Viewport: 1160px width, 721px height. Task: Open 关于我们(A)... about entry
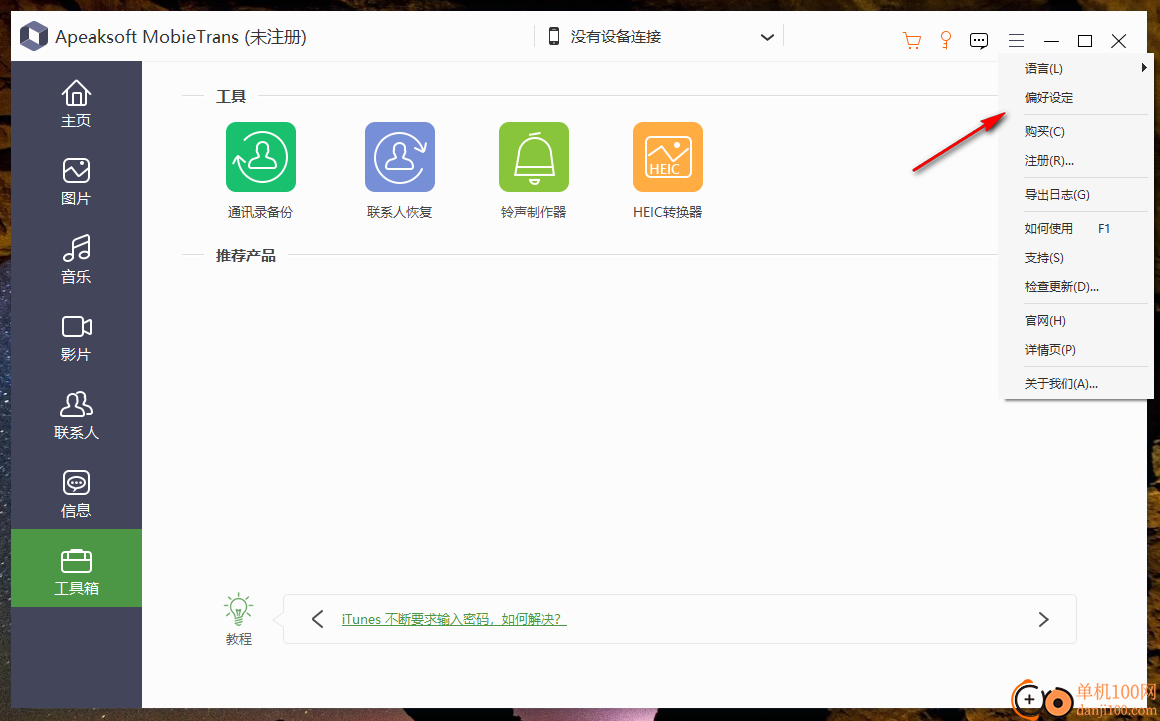tap(1076, 384)
